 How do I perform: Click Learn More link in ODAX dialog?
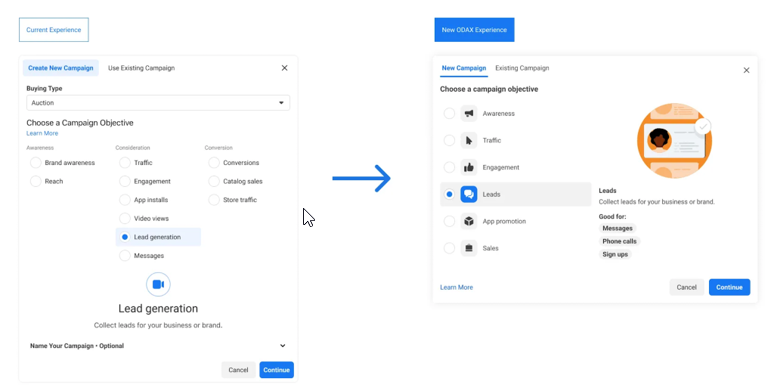(456, 287)
